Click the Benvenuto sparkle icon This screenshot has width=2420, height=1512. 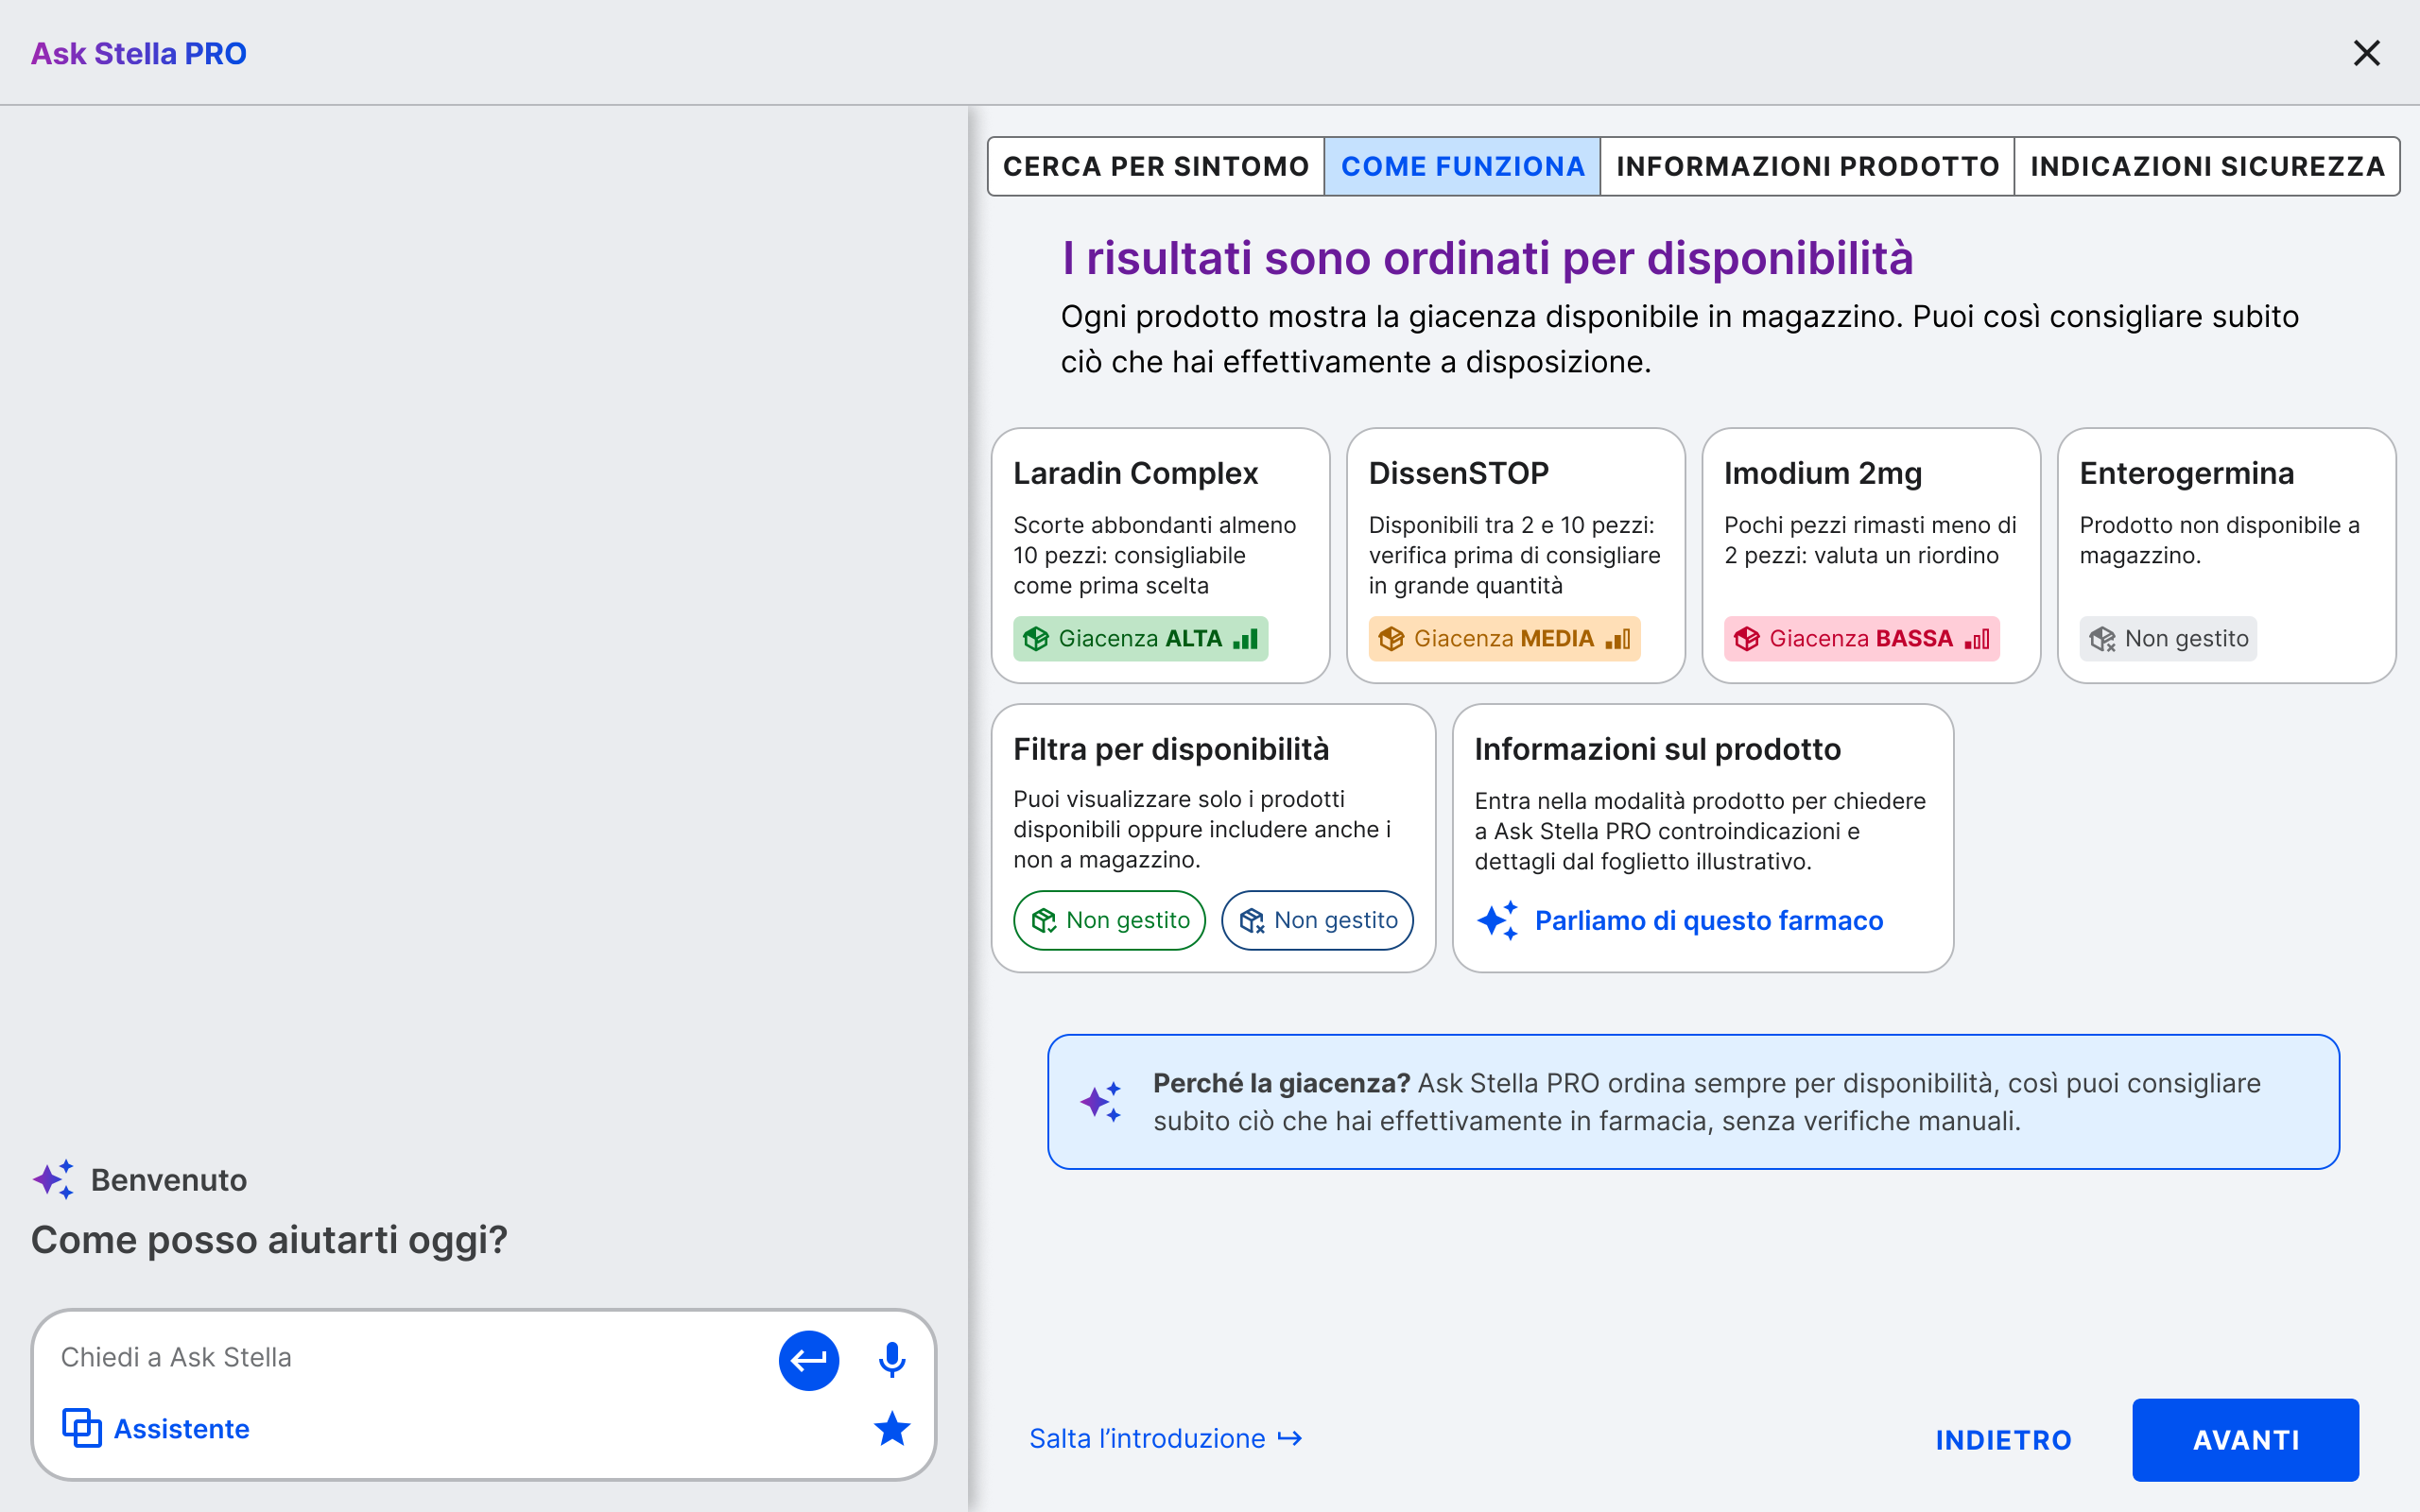click(53, 1179)
